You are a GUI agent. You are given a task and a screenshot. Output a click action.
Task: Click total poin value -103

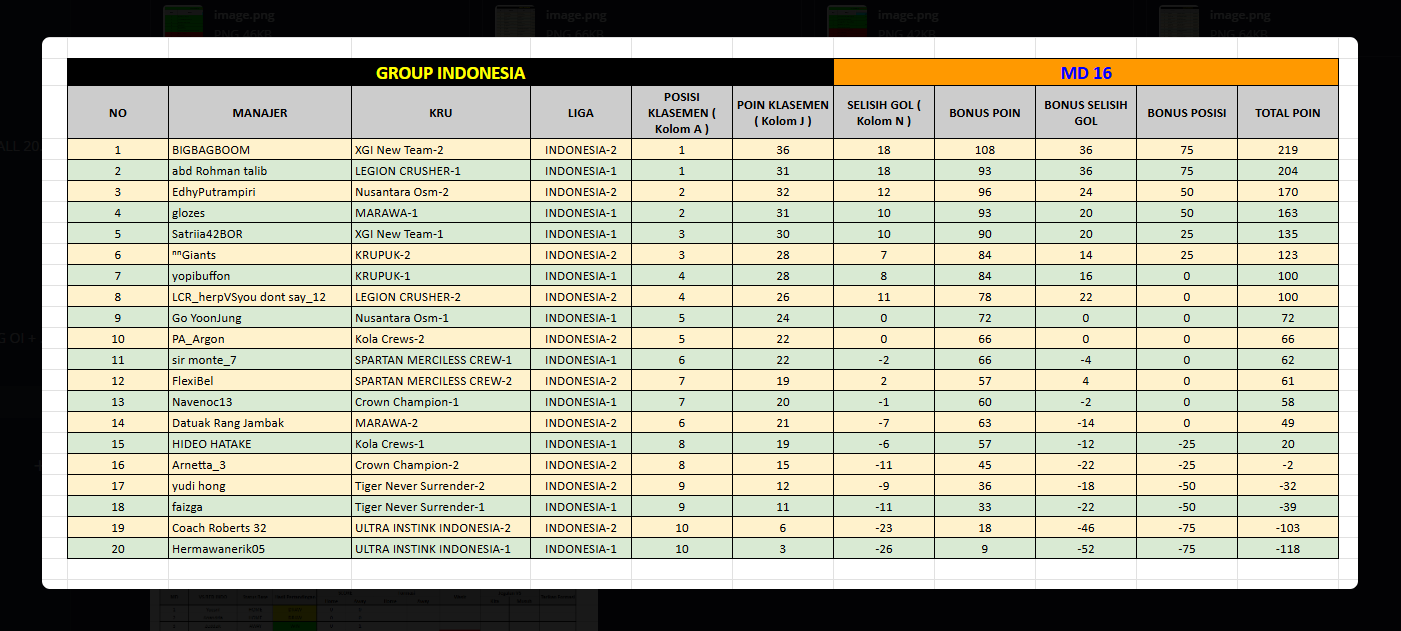pyautogui.click(x=1288, y=528)
